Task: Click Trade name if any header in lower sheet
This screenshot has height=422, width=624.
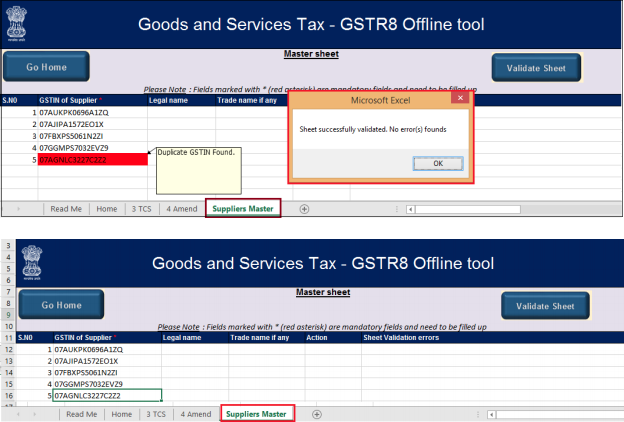Action: pyautogui.click(x=267, y=338)
